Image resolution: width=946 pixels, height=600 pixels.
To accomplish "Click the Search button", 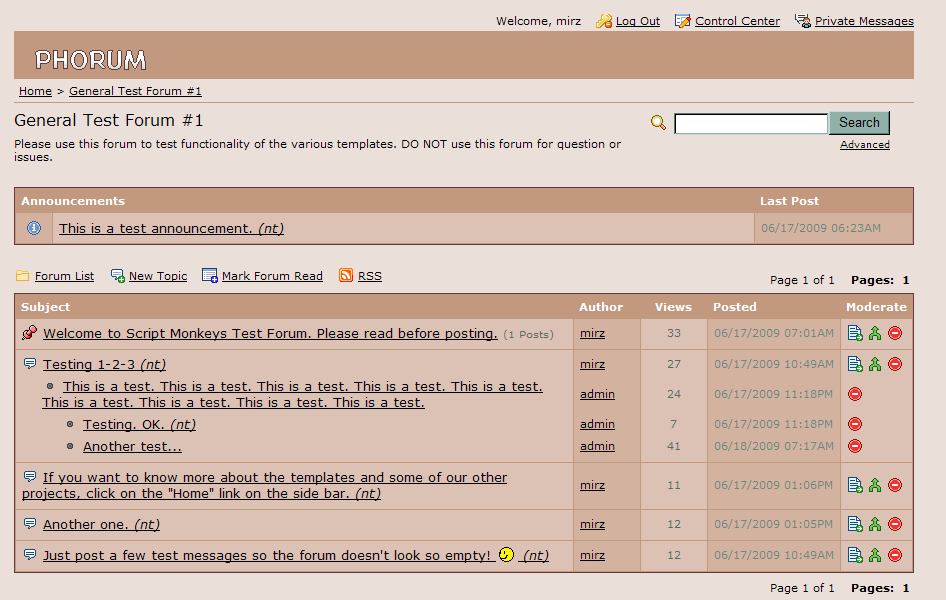I will [859, 123].
